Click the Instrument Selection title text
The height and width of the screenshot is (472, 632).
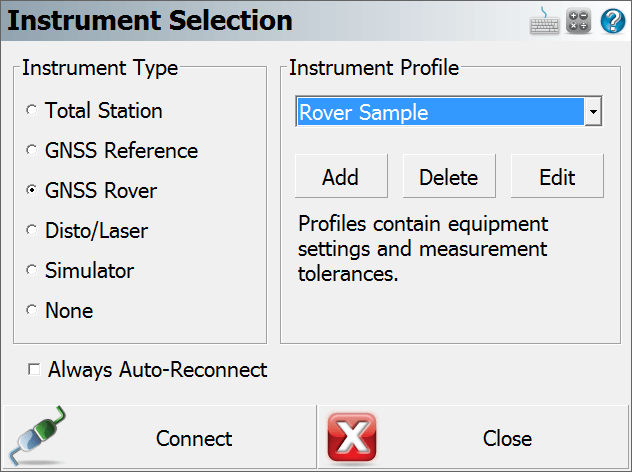click(150, 21)
